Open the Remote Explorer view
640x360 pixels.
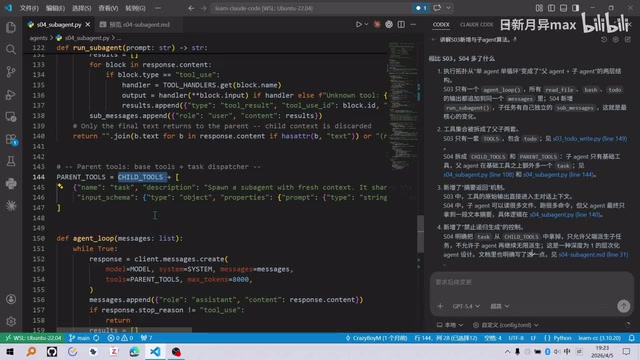click(x=11, y=117)
